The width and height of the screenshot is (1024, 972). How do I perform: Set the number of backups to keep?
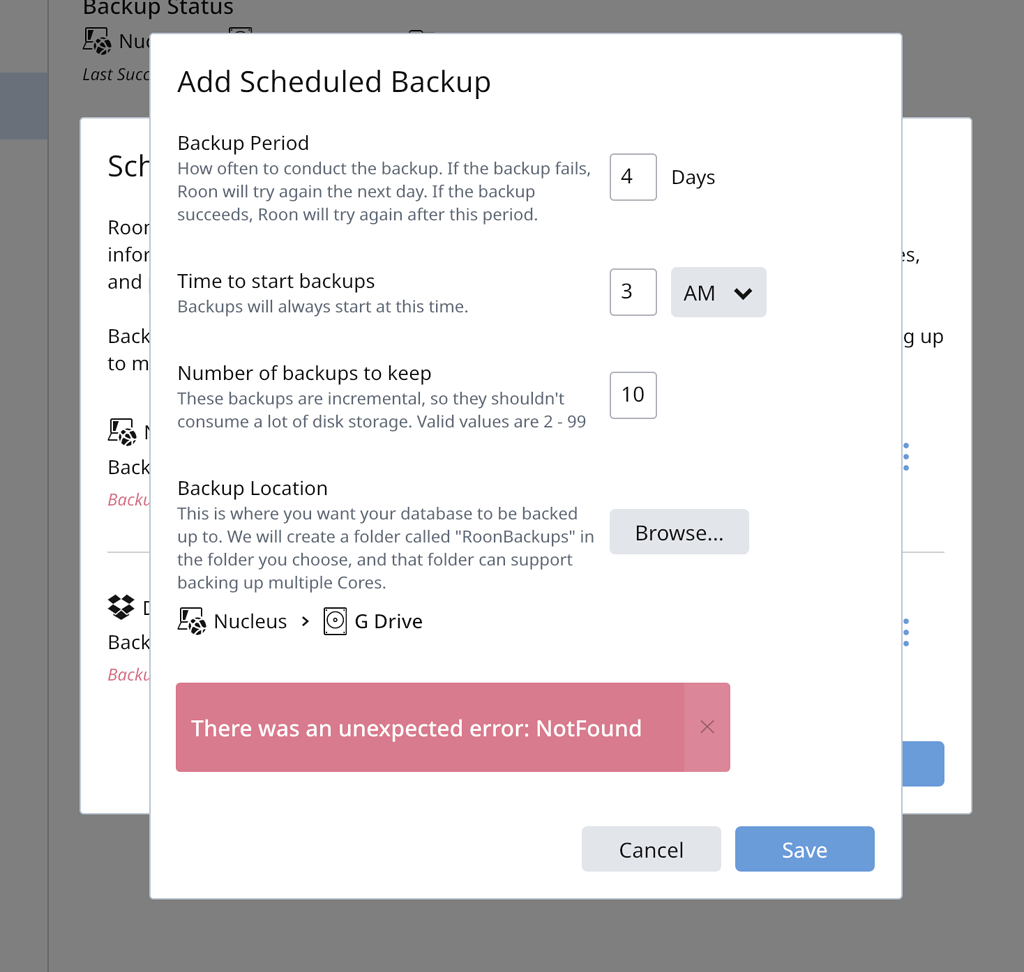[632, 395]
